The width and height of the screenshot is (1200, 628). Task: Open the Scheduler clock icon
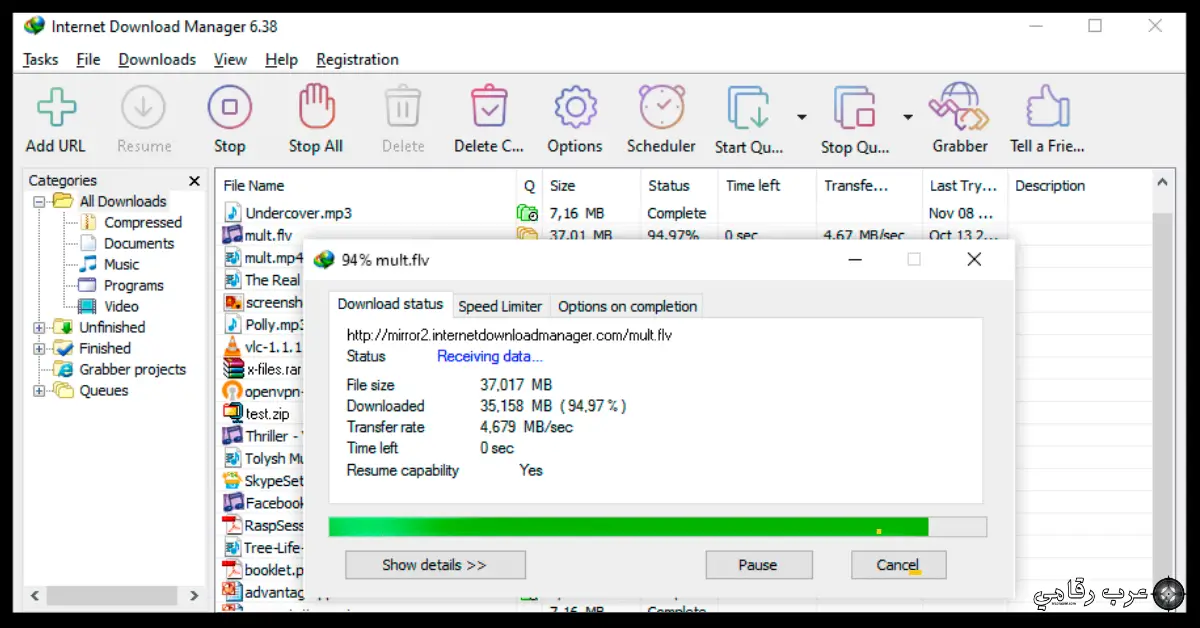point(661,107)
